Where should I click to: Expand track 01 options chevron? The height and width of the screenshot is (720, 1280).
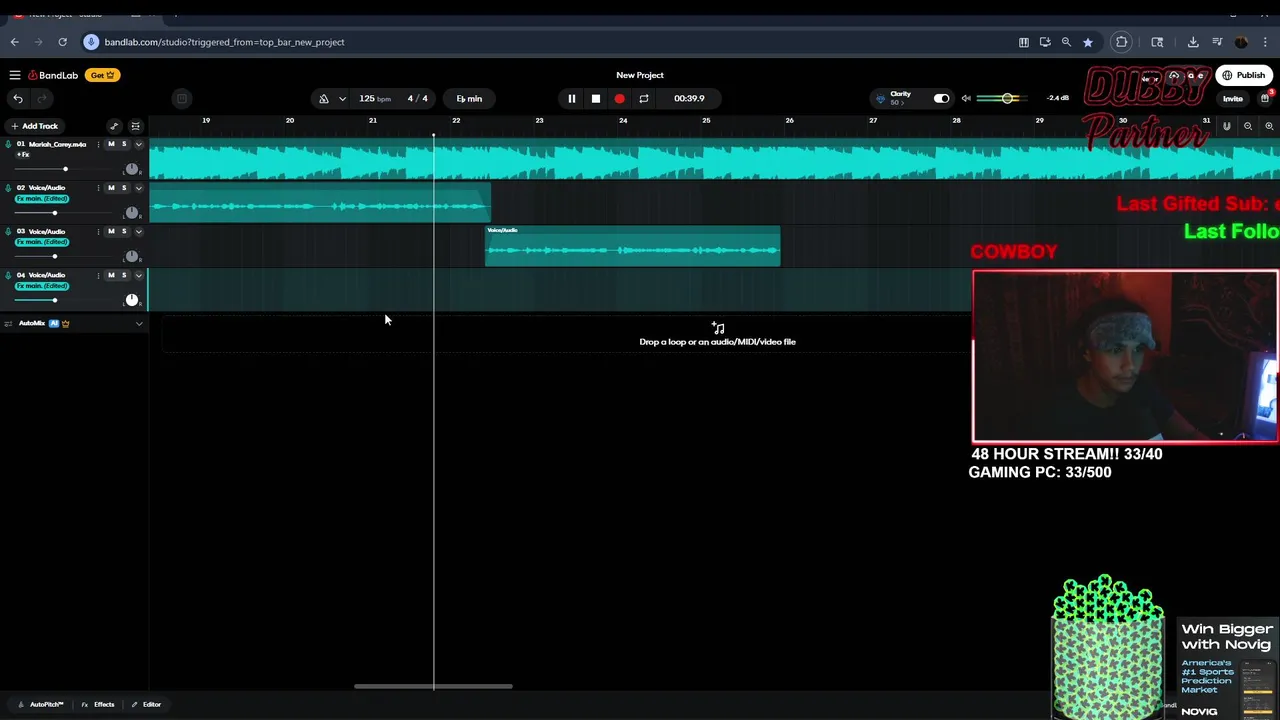tap(139, 144)
